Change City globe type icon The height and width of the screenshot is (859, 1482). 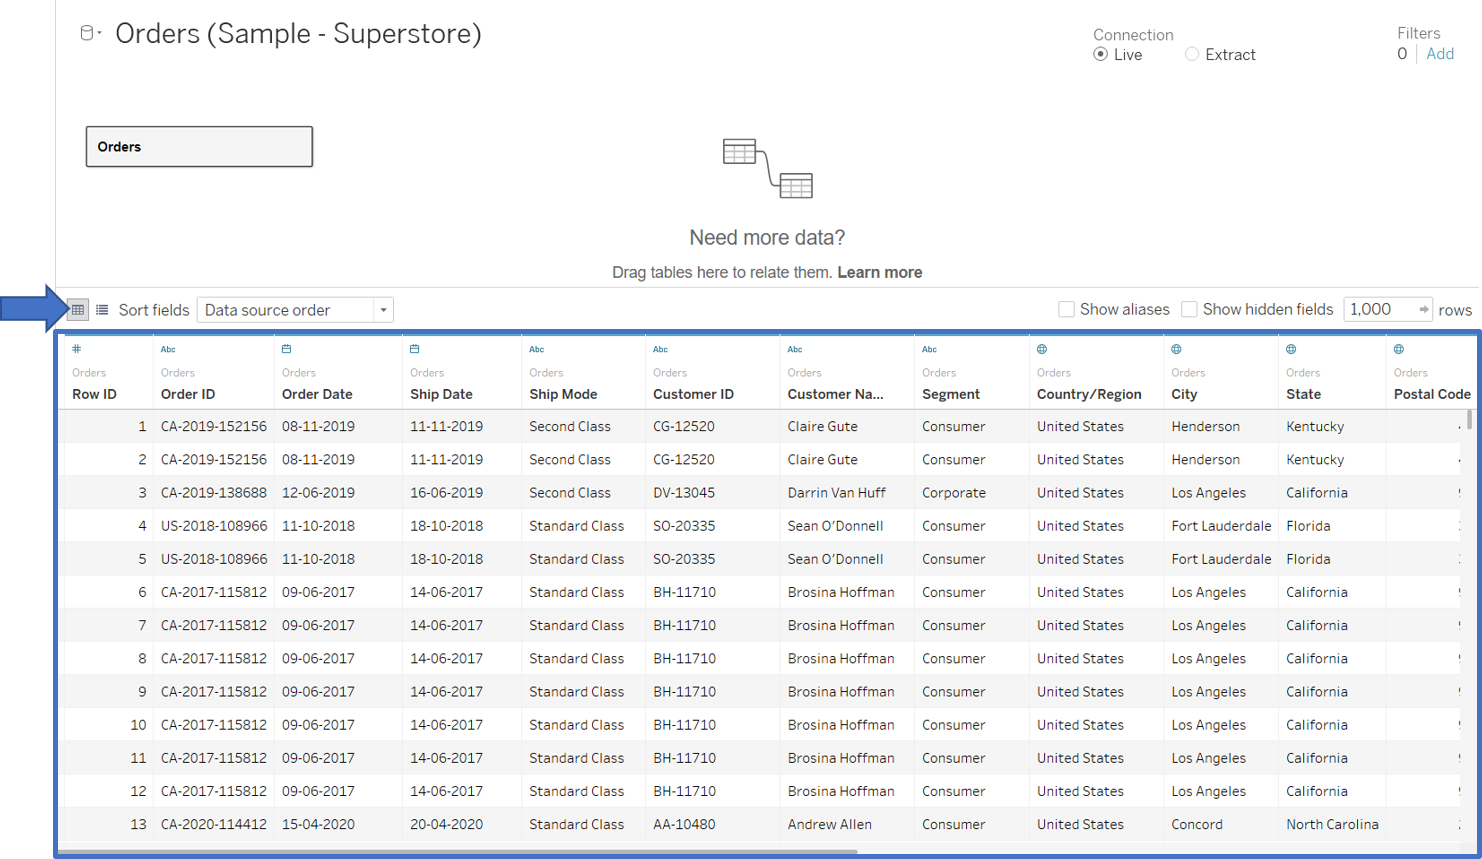click(1177, 349)
